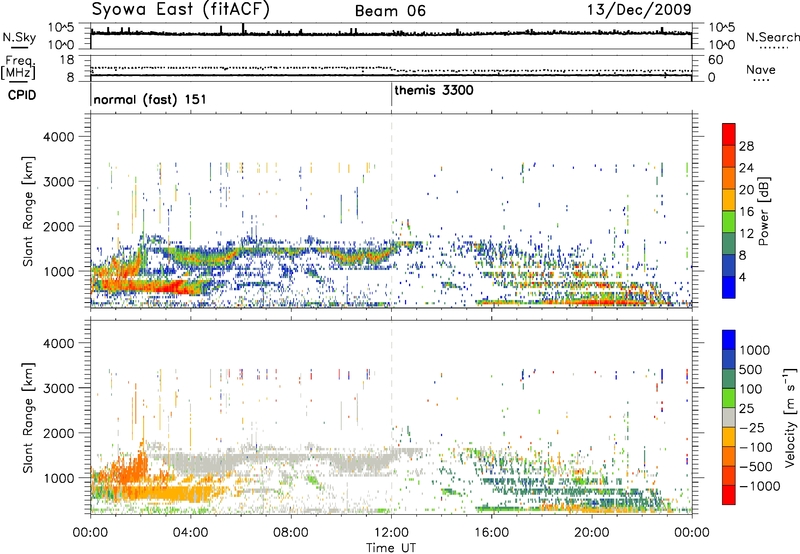Image resolution: width=800 pixels, height=554 pixels.
Task: Click the '1000' tick on the Velocity colorbar
Action: click(755, 350)
